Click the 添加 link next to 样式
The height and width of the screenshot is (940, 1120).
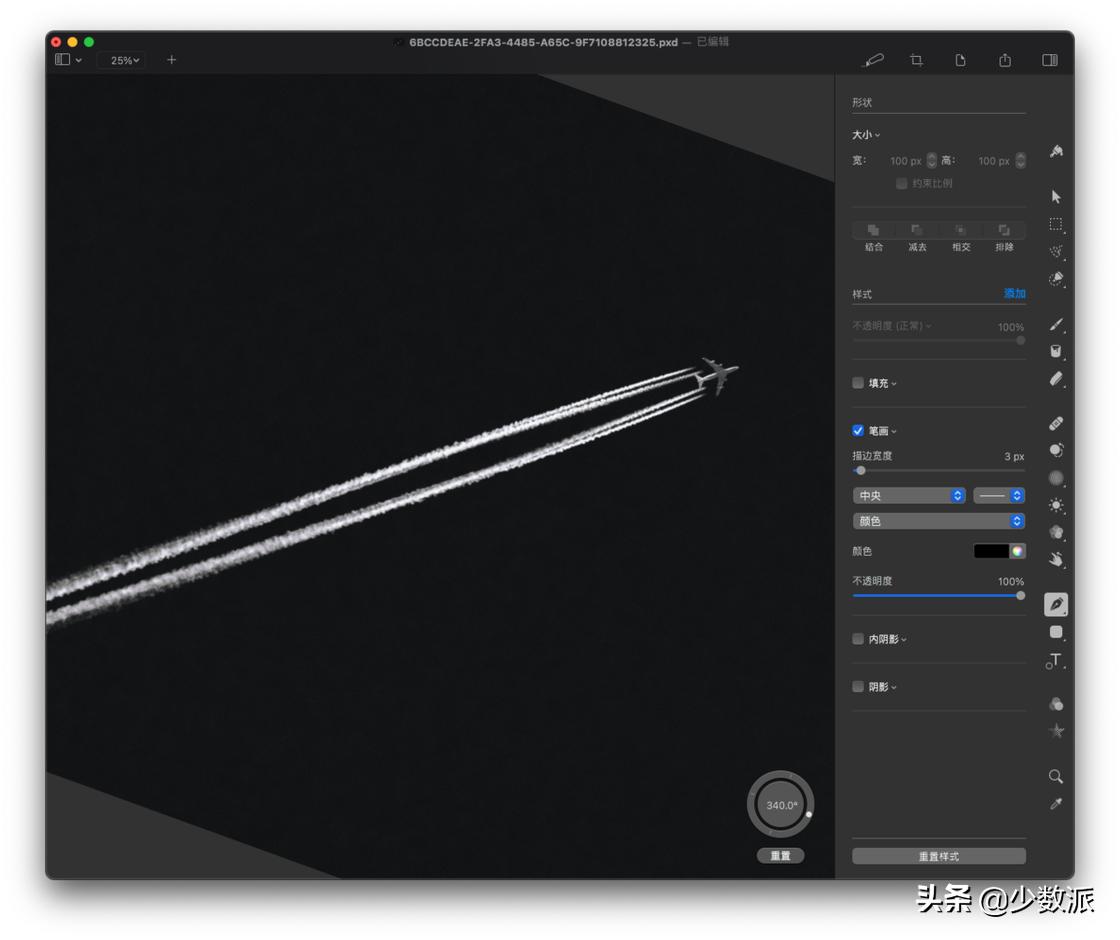point(1015,294)
